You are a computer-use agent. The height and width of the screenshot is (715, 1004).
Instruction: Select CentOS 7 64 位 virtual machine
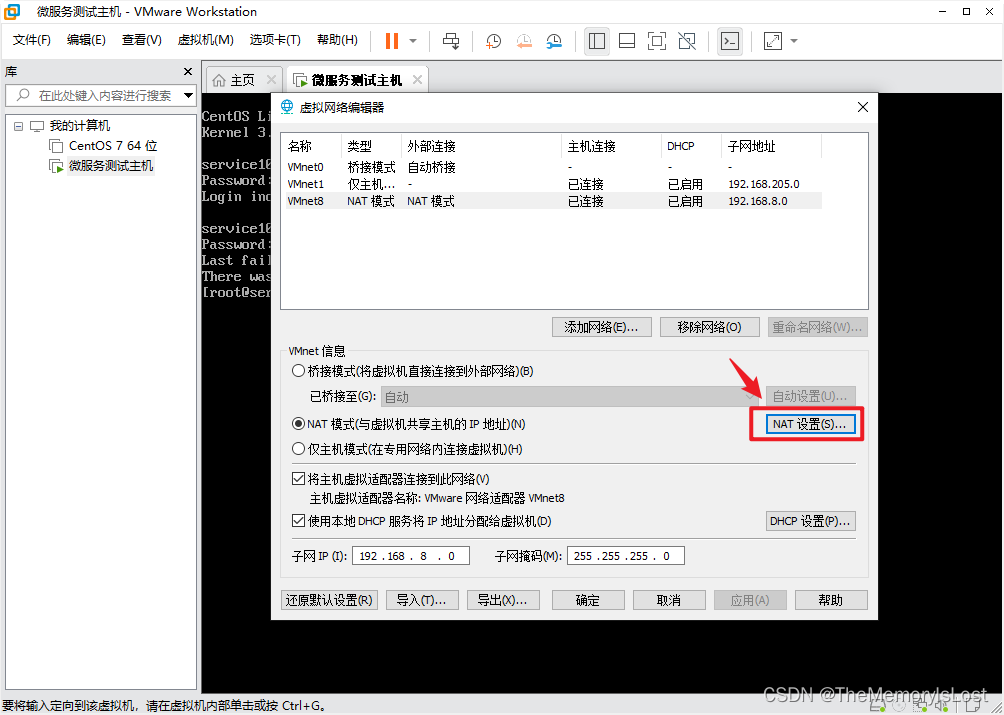coord(113,146)
